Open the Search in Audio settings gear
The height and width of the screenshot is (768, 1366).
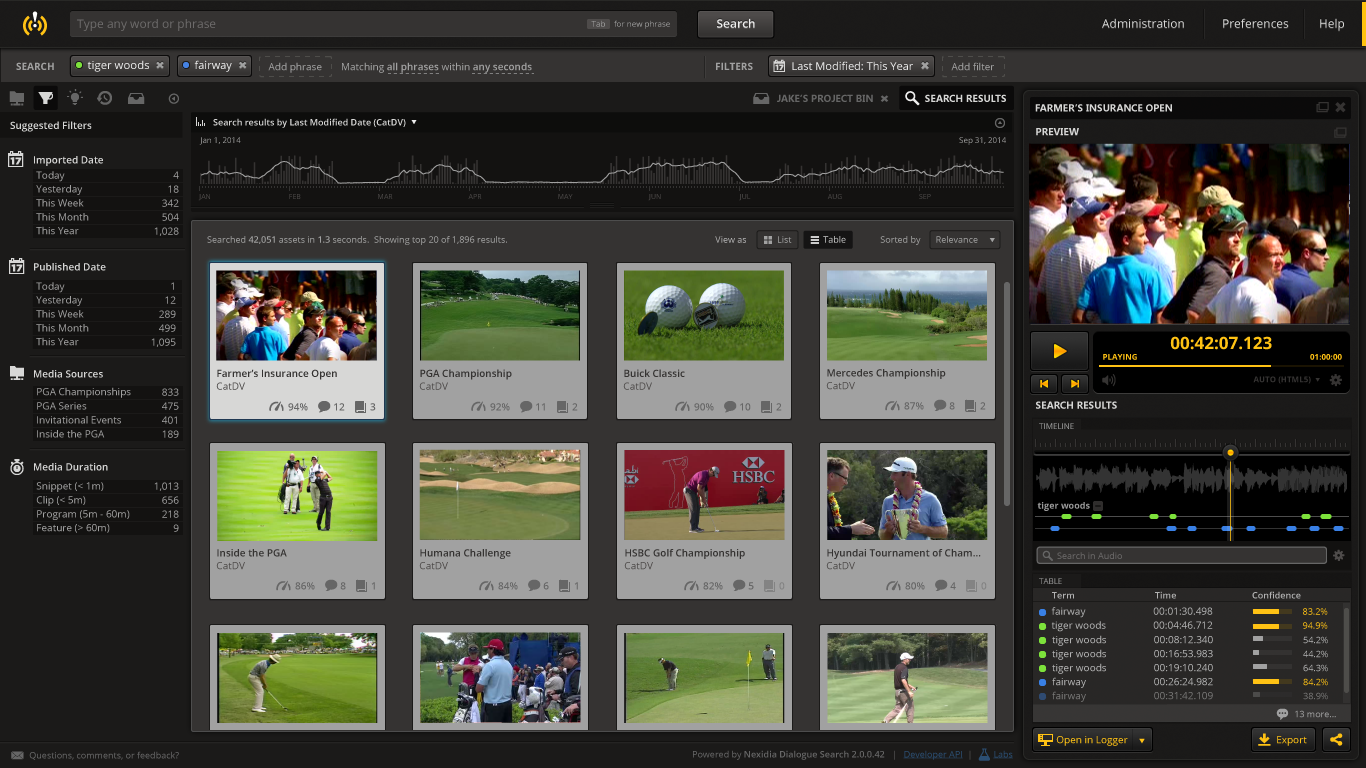tap(1339, 555)
